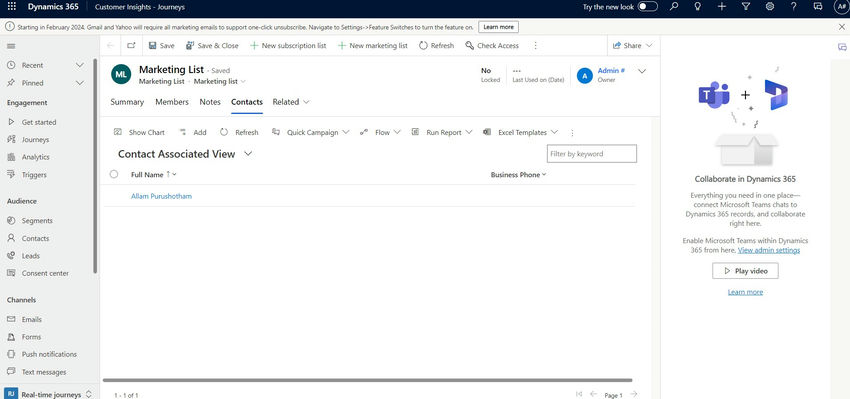Switch to the Notes tab
Screen dimensions: 850x399
pyautogui.click(x=210, y=102)
